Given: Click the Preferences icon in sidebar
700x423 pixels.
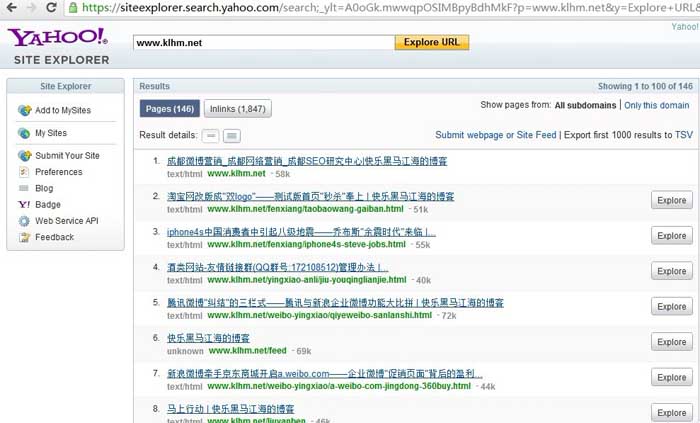Looking at the screenshot, I should [24, 172].
